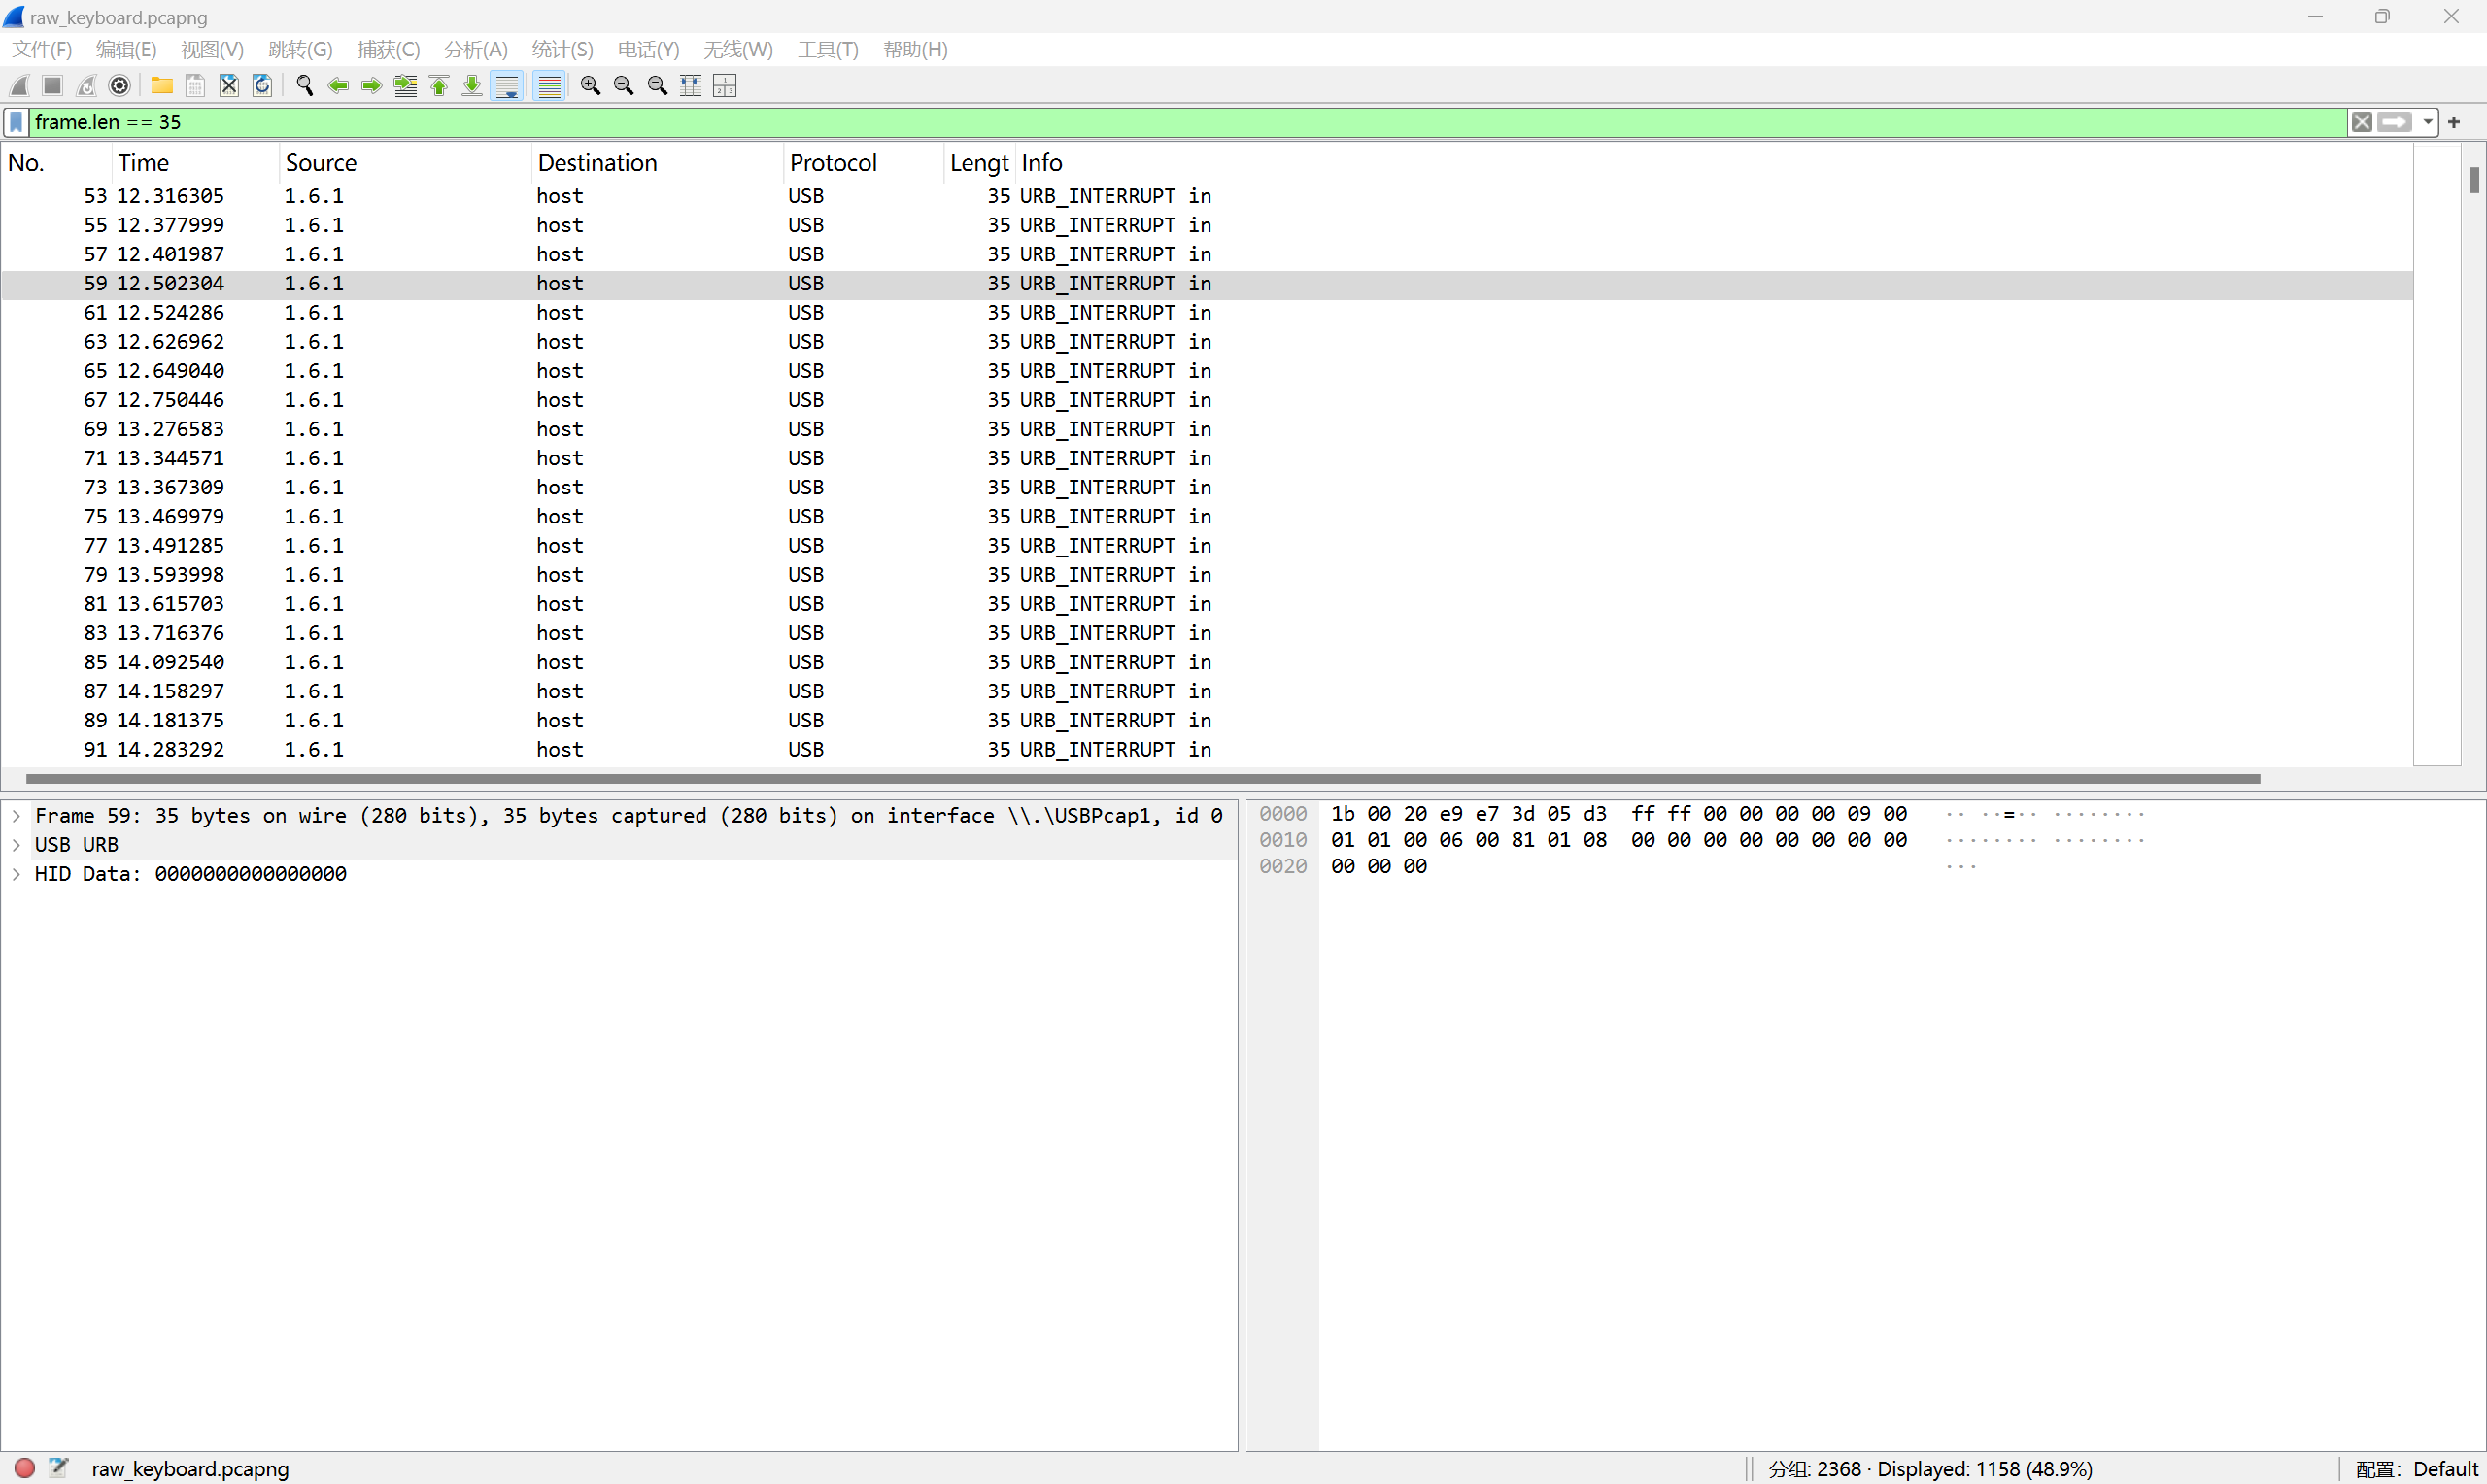Open a capture file with folder icon
This screenshot has width=2487, height=1484.
pyautogui.click(x=161, y=86)
